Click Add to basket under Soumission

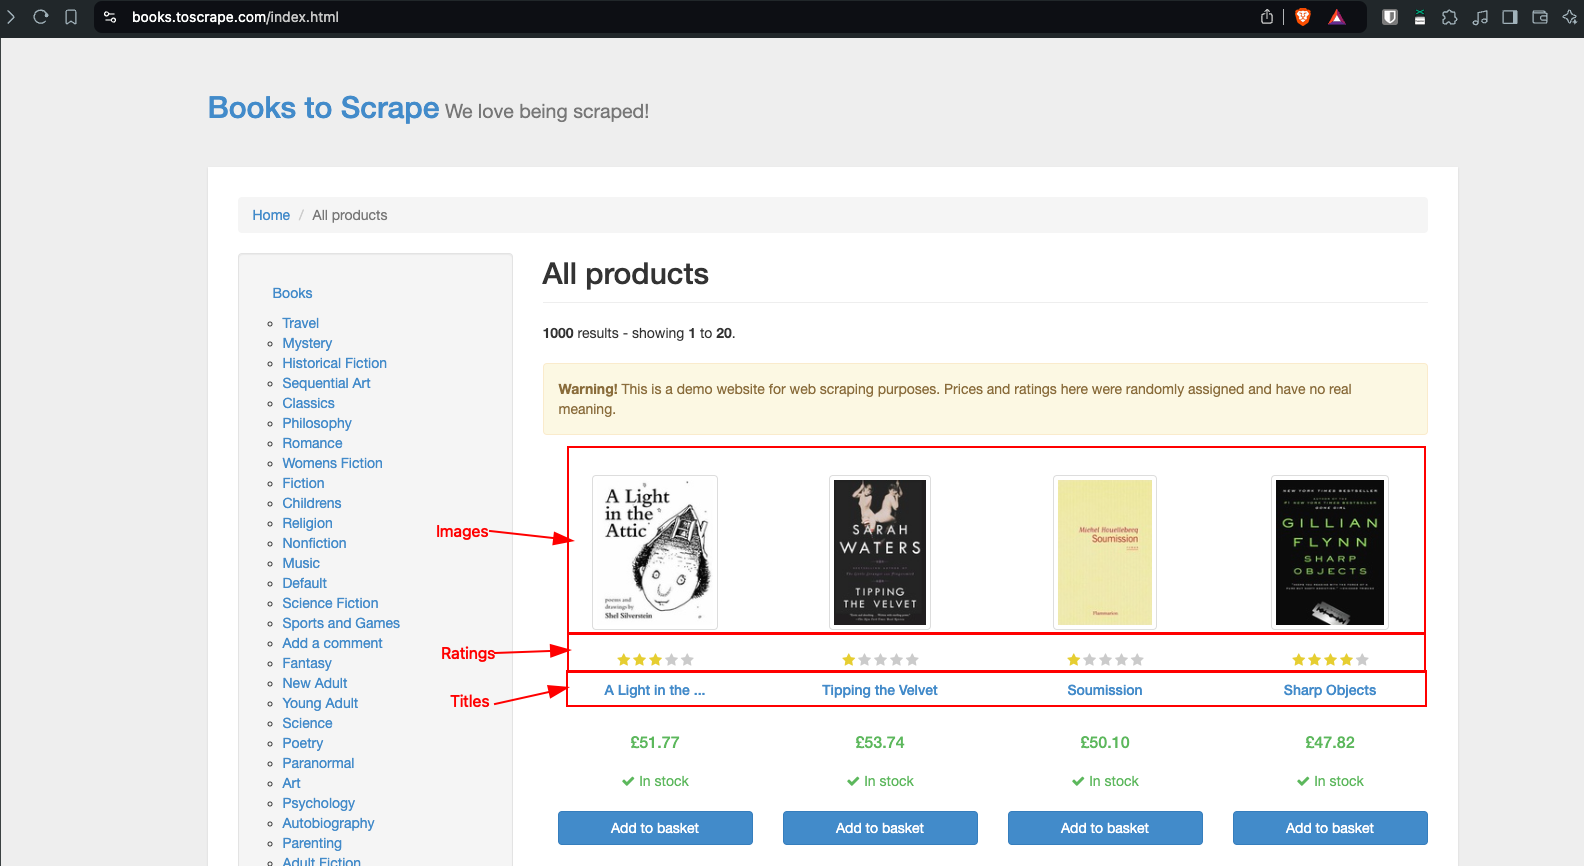[x=1105, y=828]
